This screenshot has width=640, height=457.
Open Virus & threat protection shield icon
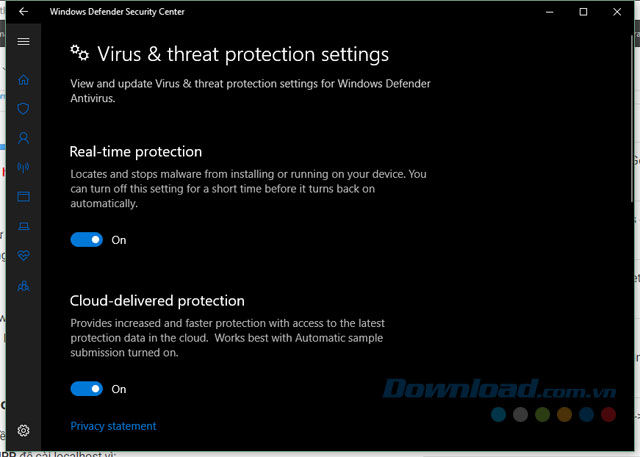pyautogui.click(x=24, y=109)
